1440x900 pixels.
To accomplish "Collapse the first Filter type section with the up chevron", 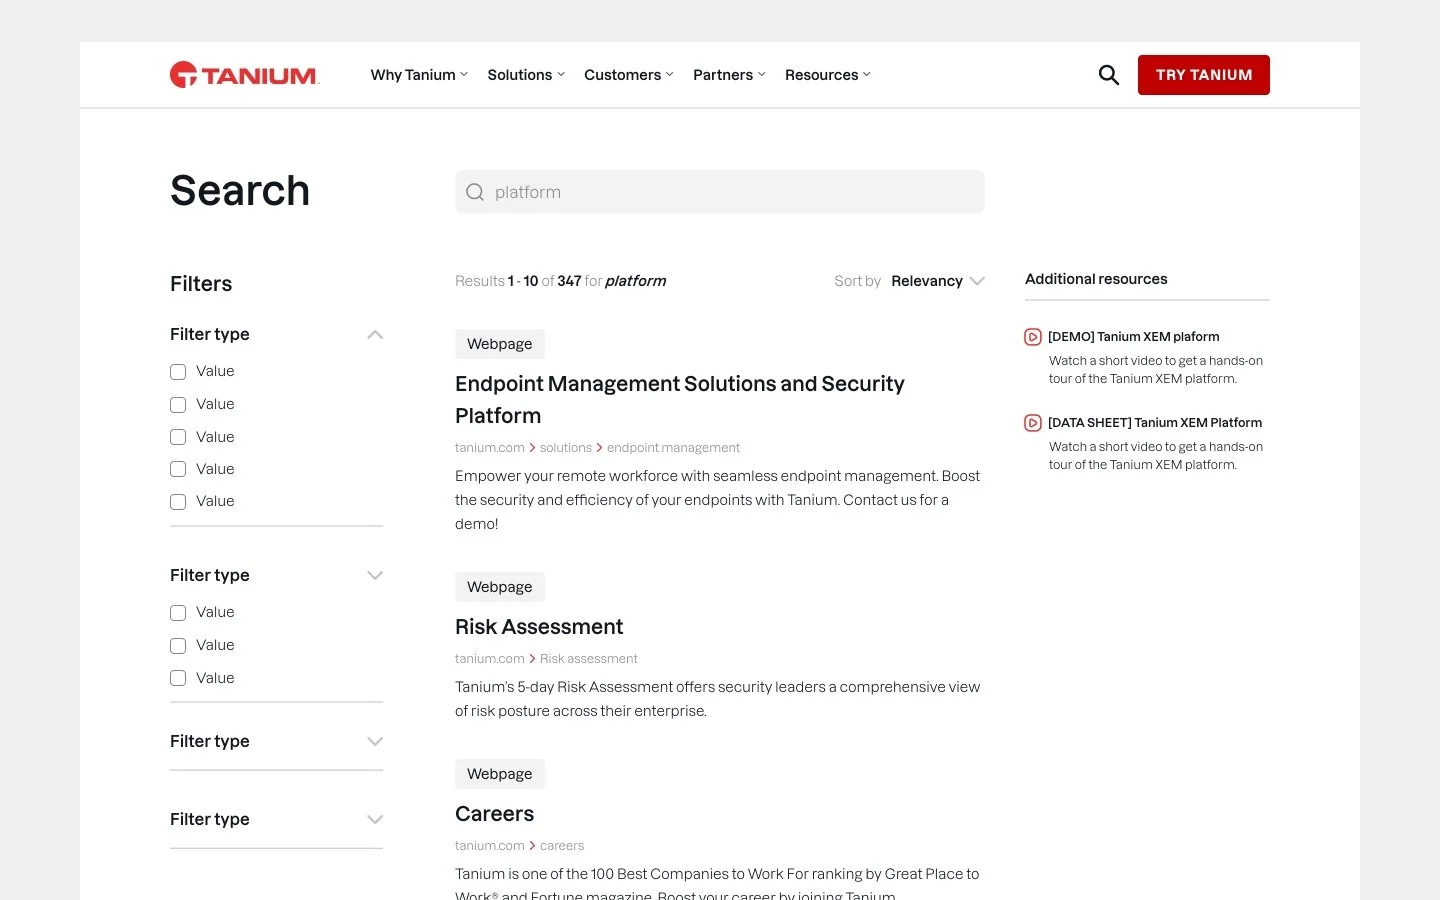I will click(375, 335).
